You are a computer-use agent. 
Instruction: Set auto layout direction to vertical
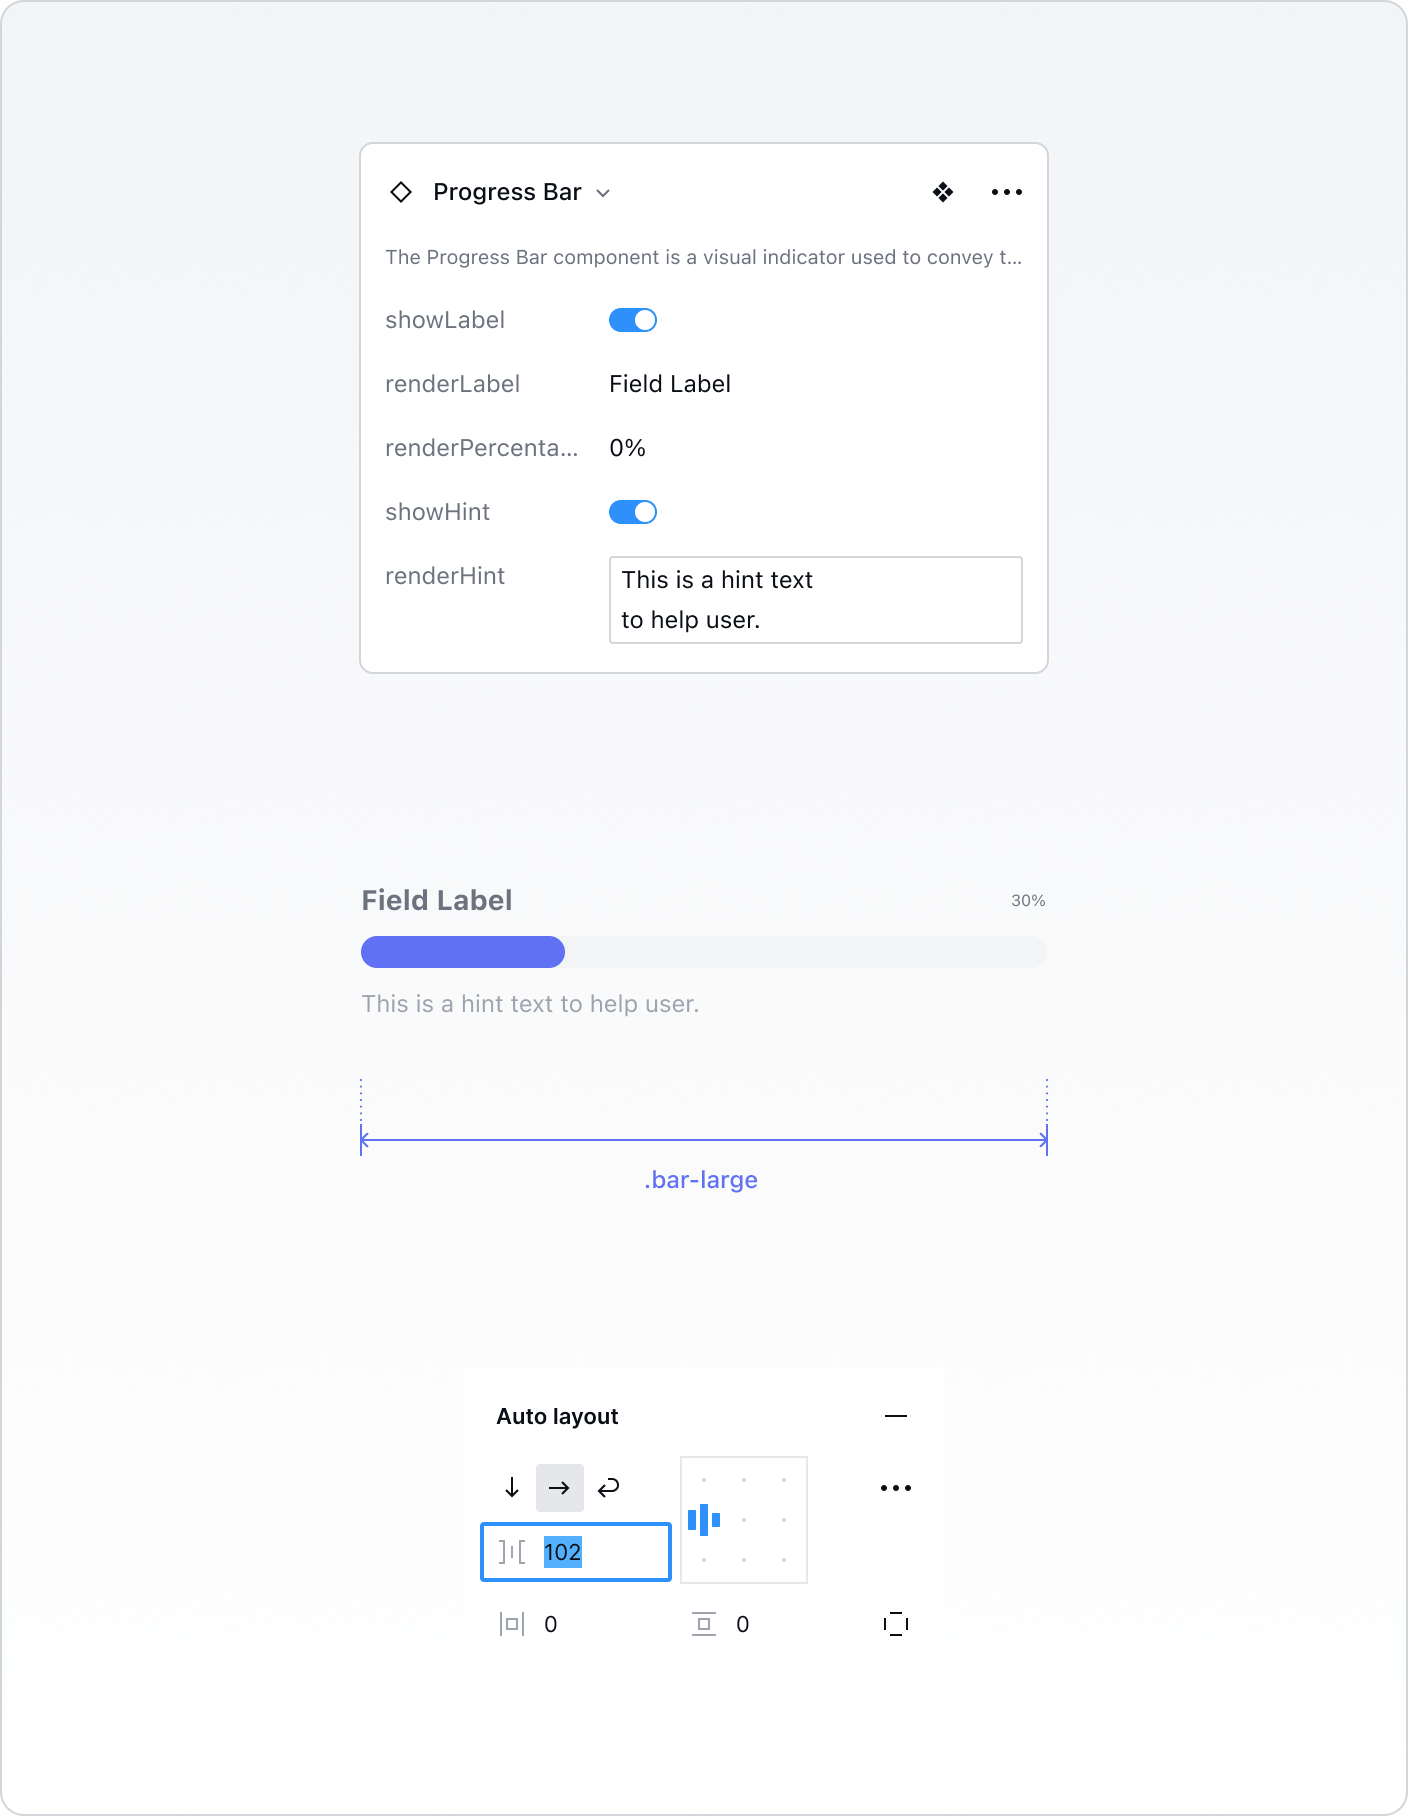click(x=512, y=1488)
